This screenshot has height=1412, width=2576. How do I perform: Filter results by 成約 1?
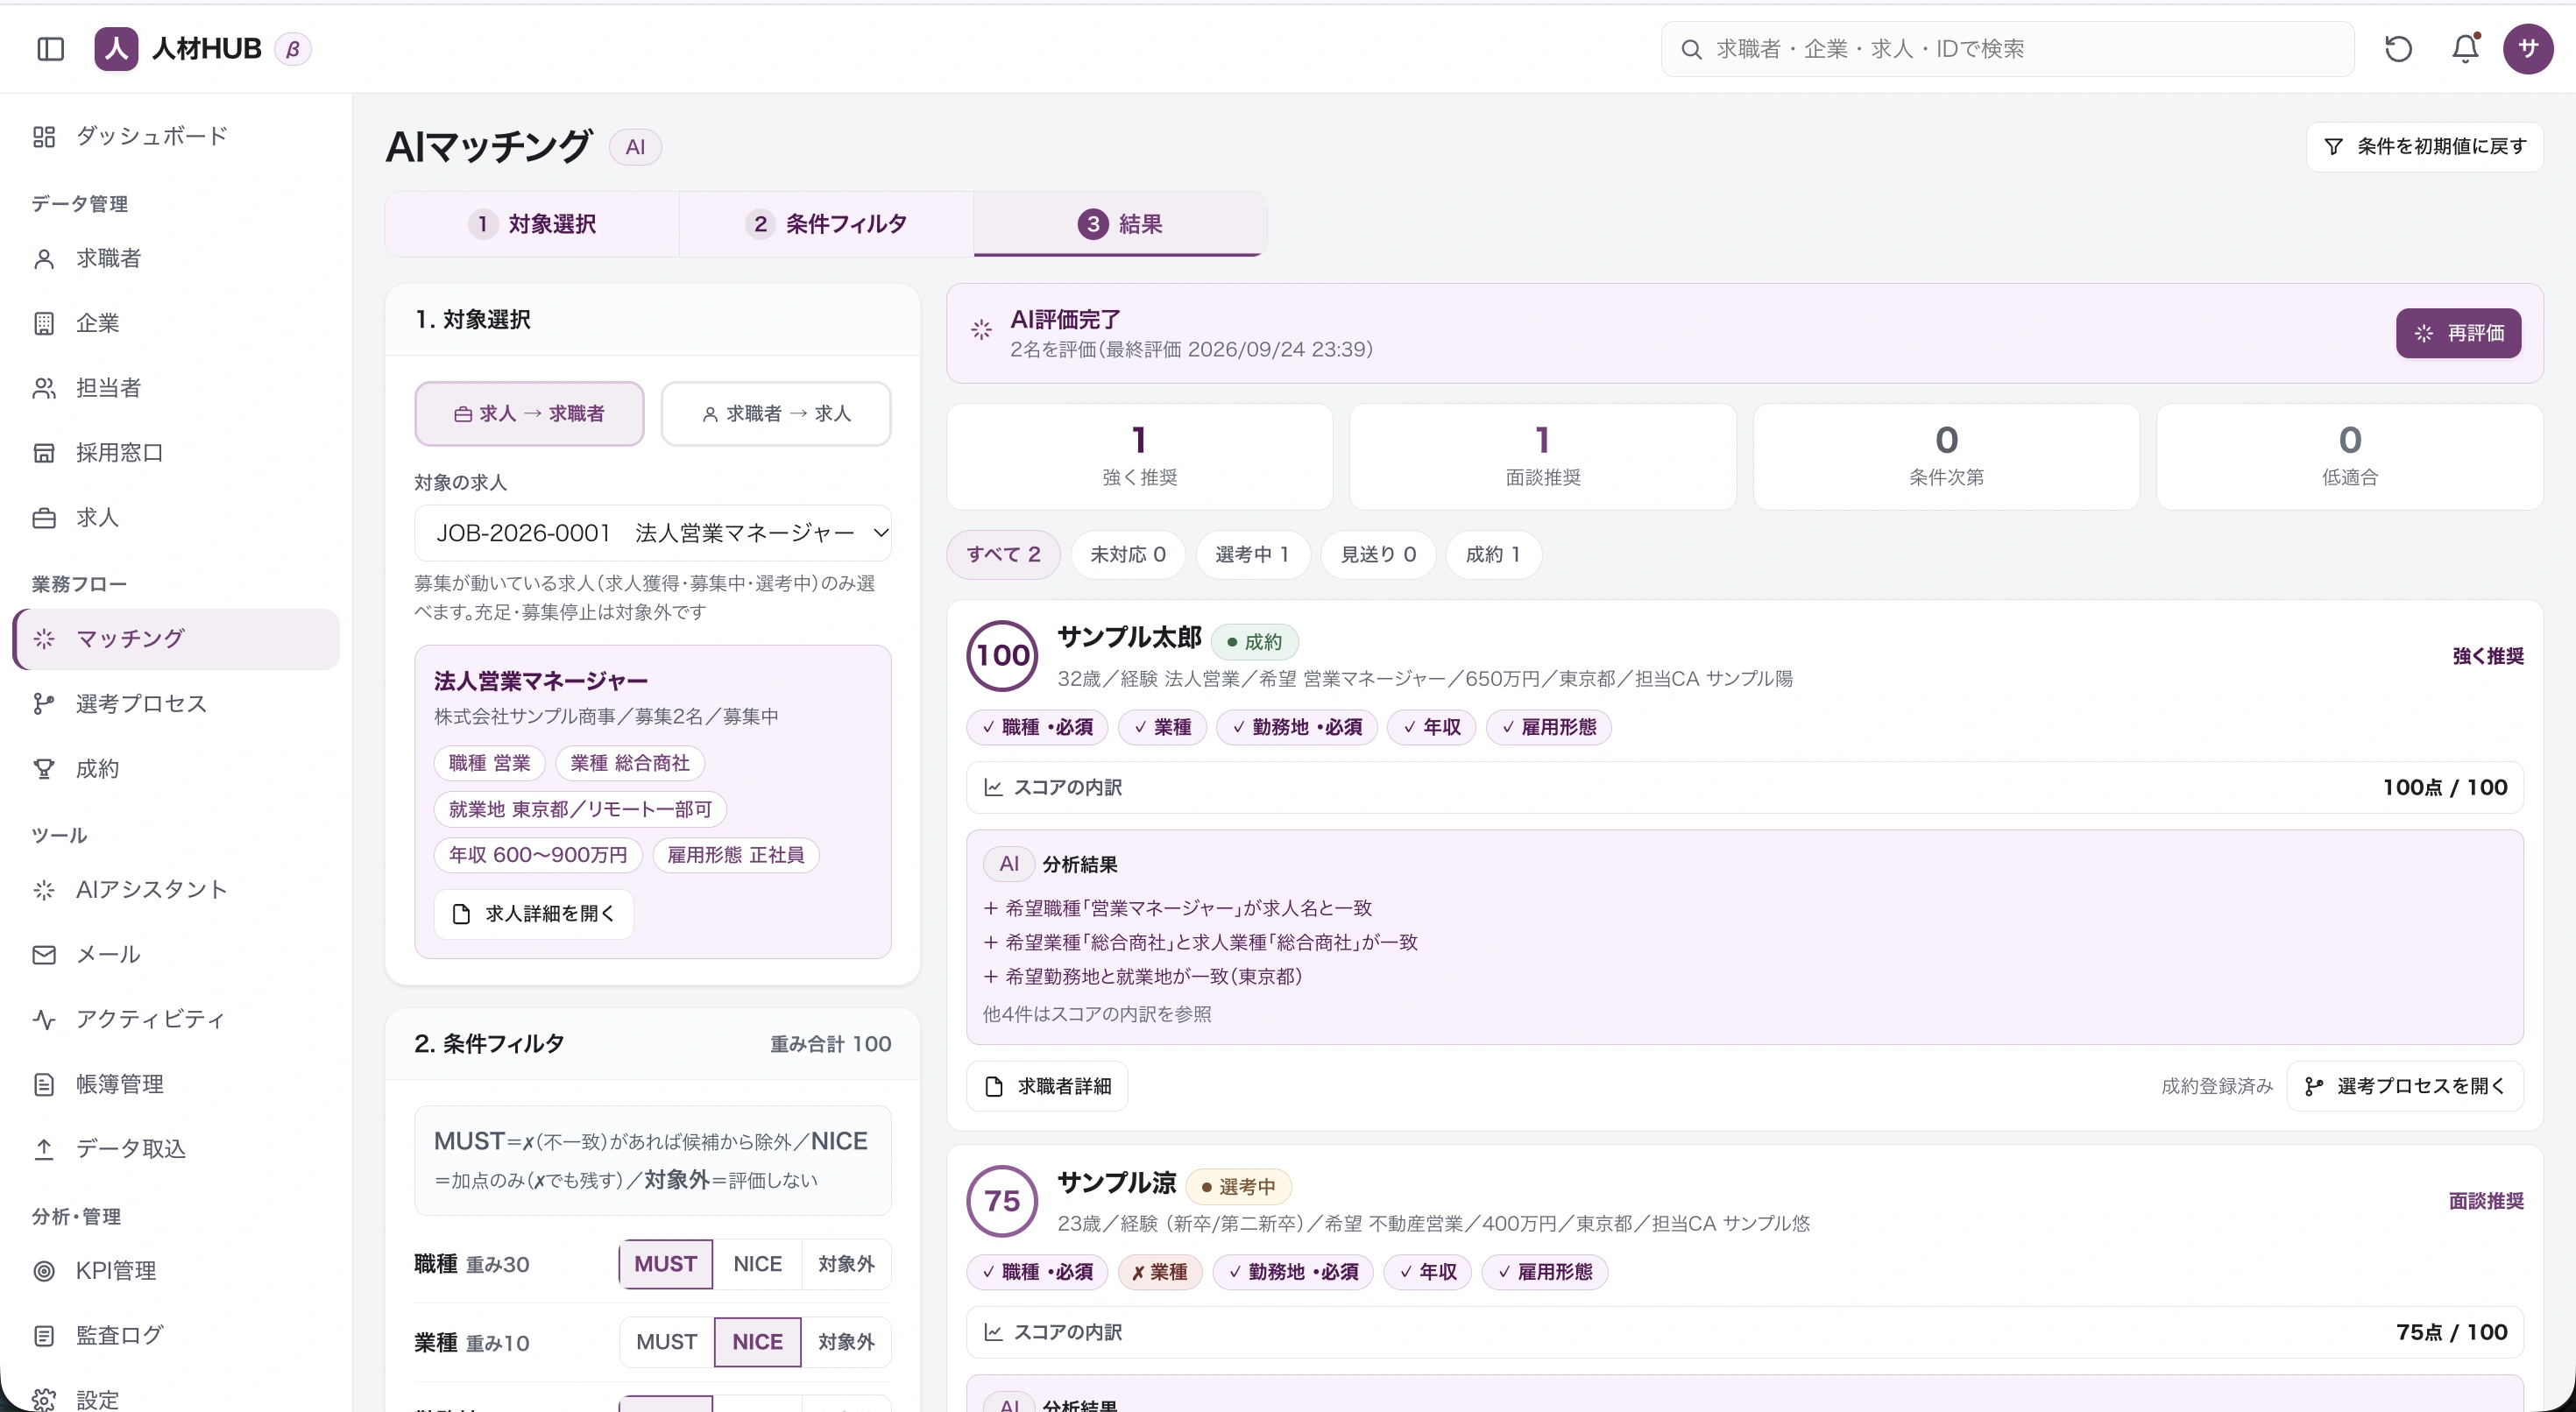tap(1493, 555)
